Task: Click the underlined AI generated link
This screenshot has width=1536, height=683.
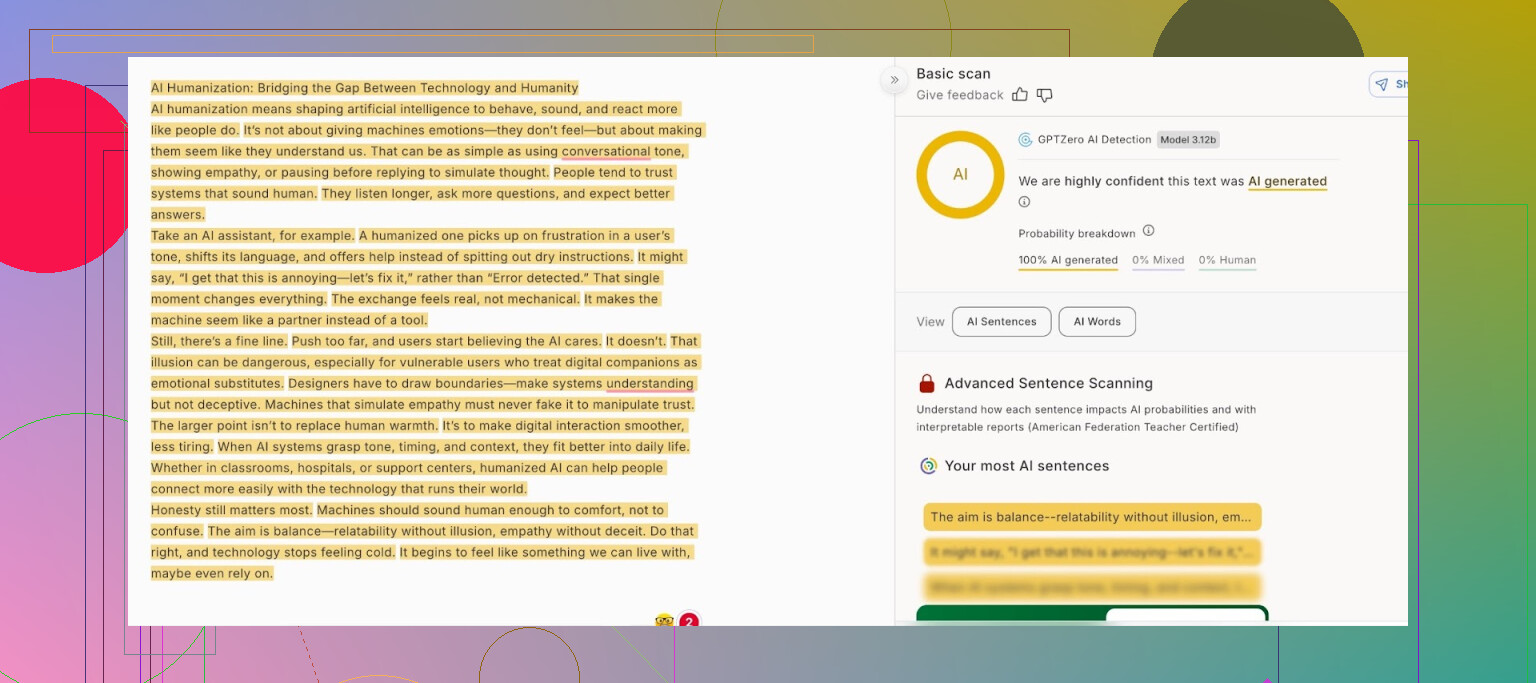Action: pos(1287,182)
